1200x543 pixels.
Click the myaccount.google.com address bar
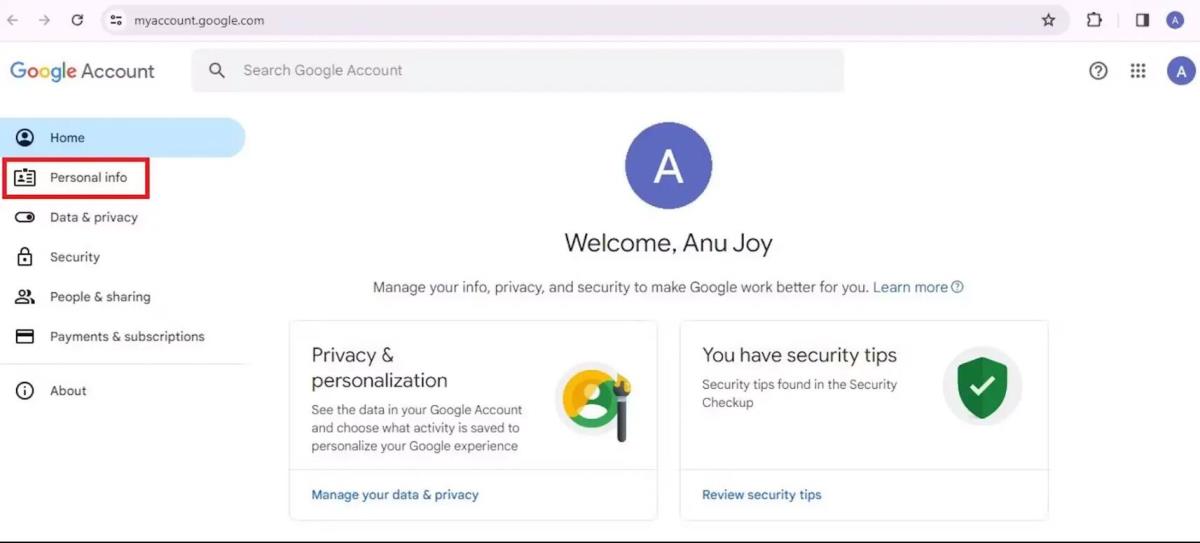tap(585, 20)
